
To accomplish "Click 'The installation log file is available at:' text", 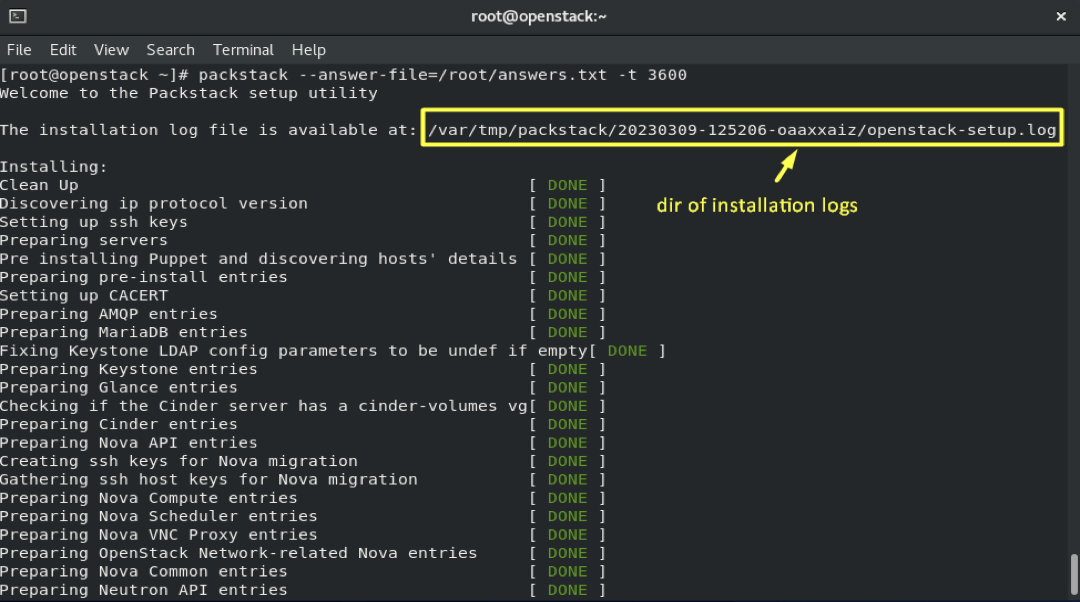I will pyautogui.click(x=208, y=129).
